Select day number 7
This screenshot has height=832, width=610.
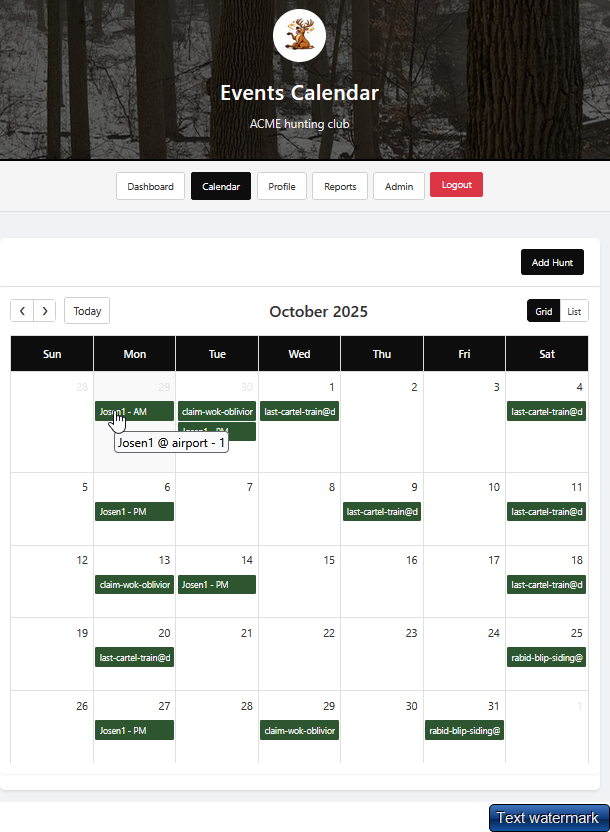[249, 487]
